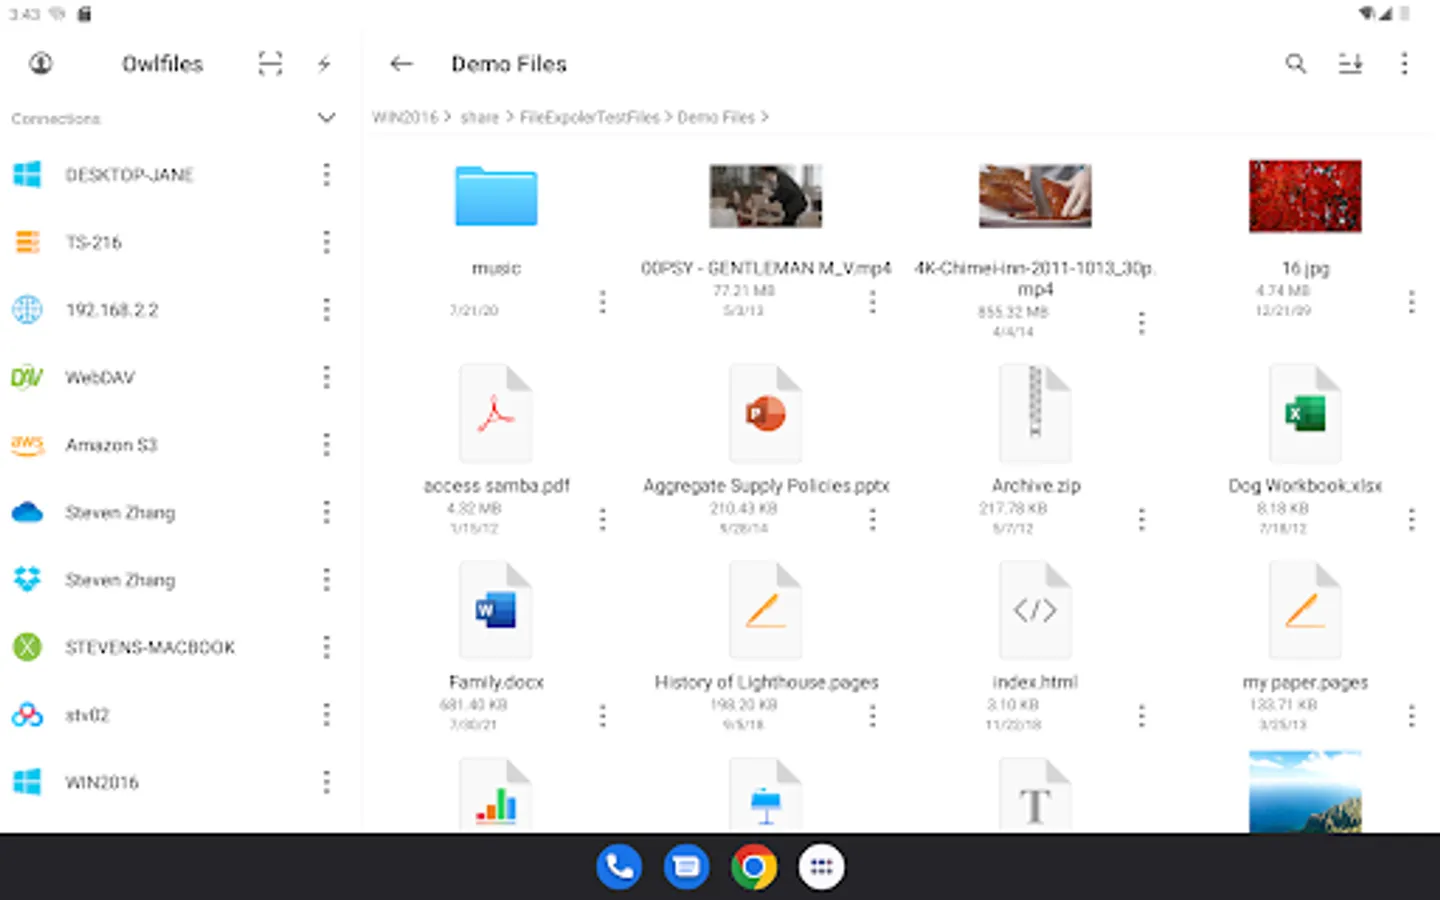Jump to share in the breadcrumb path

pyautogui.click(x=479, y=117)
